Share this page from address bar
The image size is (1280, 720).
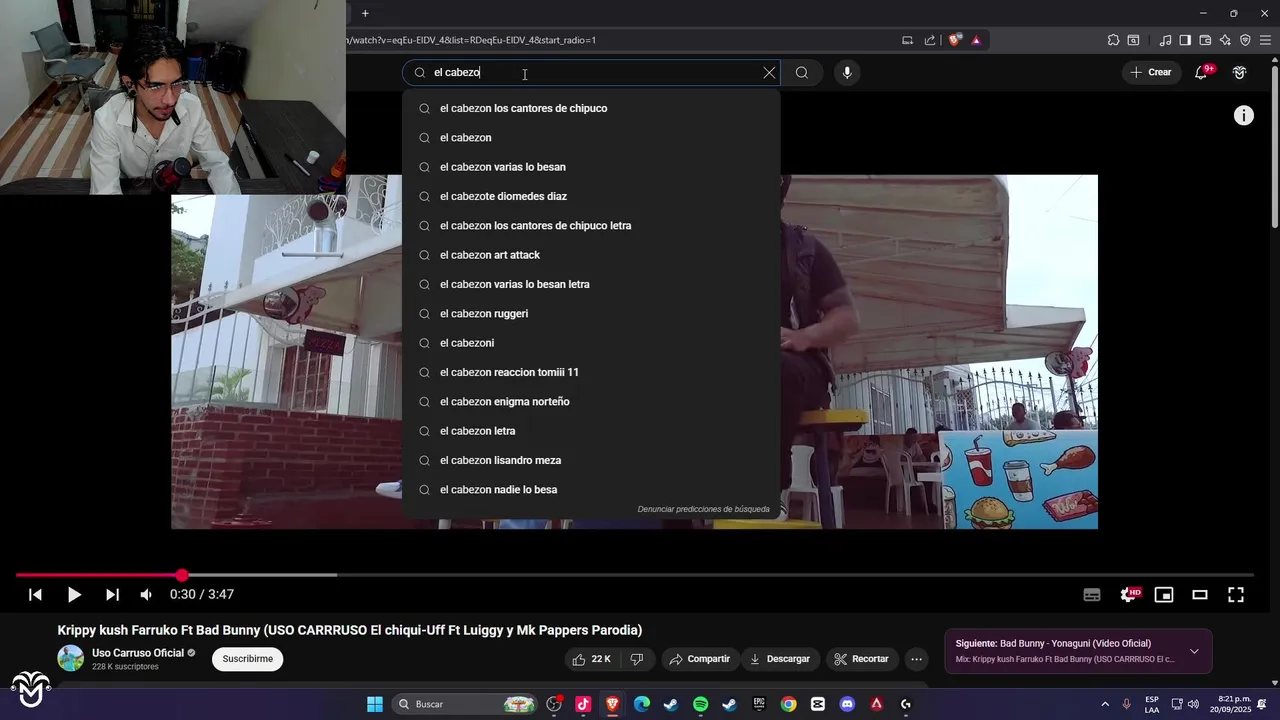click(x=930, y=40)
